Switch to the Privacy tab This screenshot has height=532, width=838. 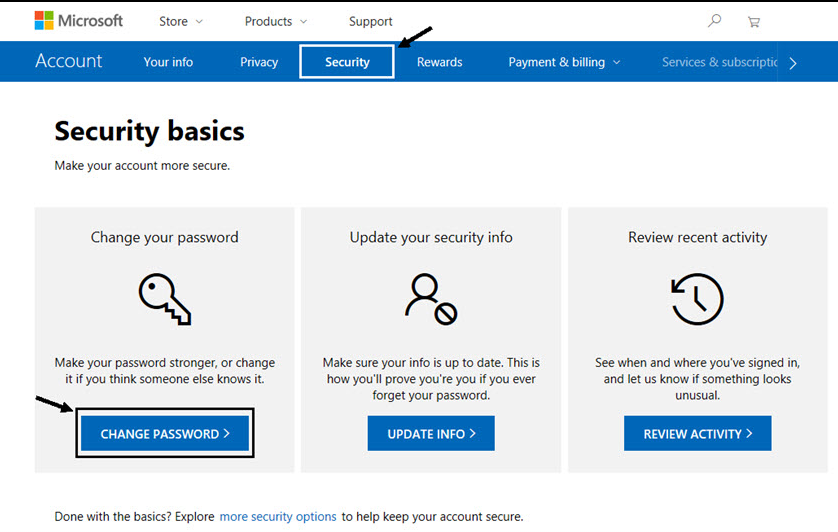(x=259, y=62)
